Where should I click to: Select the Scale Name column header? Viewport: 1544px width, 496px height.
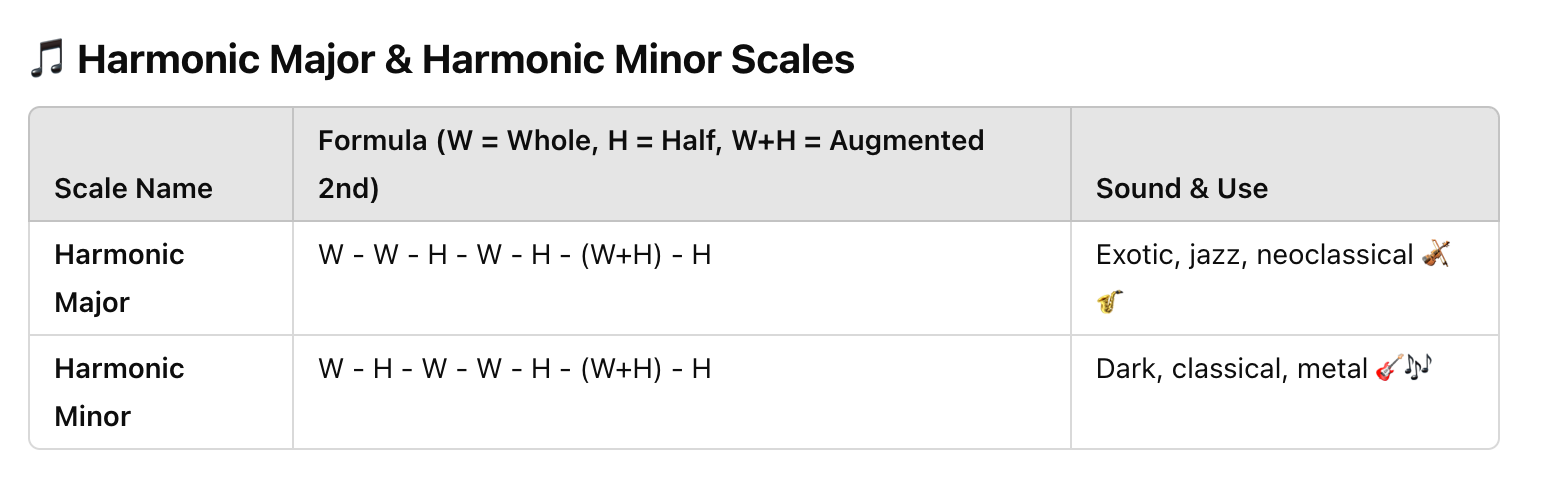tap(133, 189)
